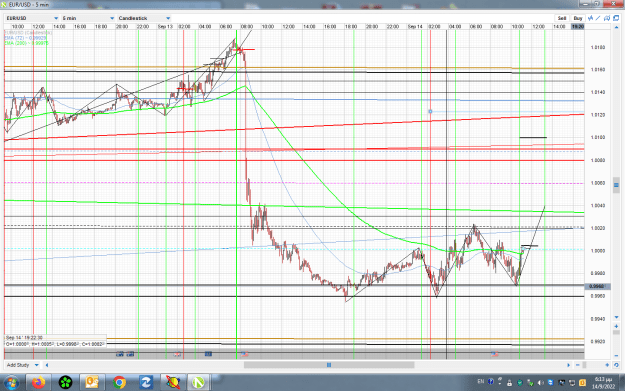The height and width of the screenshot is (391, 625).
Task: Click horizontal scroll left arrow
Action: [x=47, y=365]
